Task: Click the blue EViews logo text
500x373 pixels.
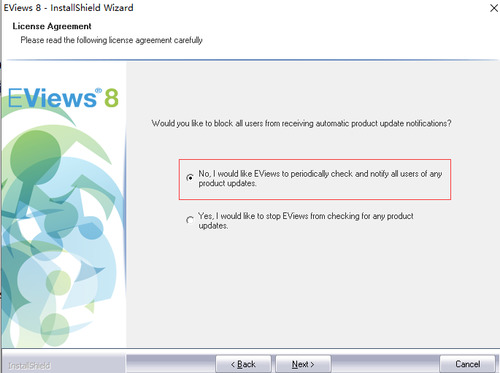Action: coord(52,98)
